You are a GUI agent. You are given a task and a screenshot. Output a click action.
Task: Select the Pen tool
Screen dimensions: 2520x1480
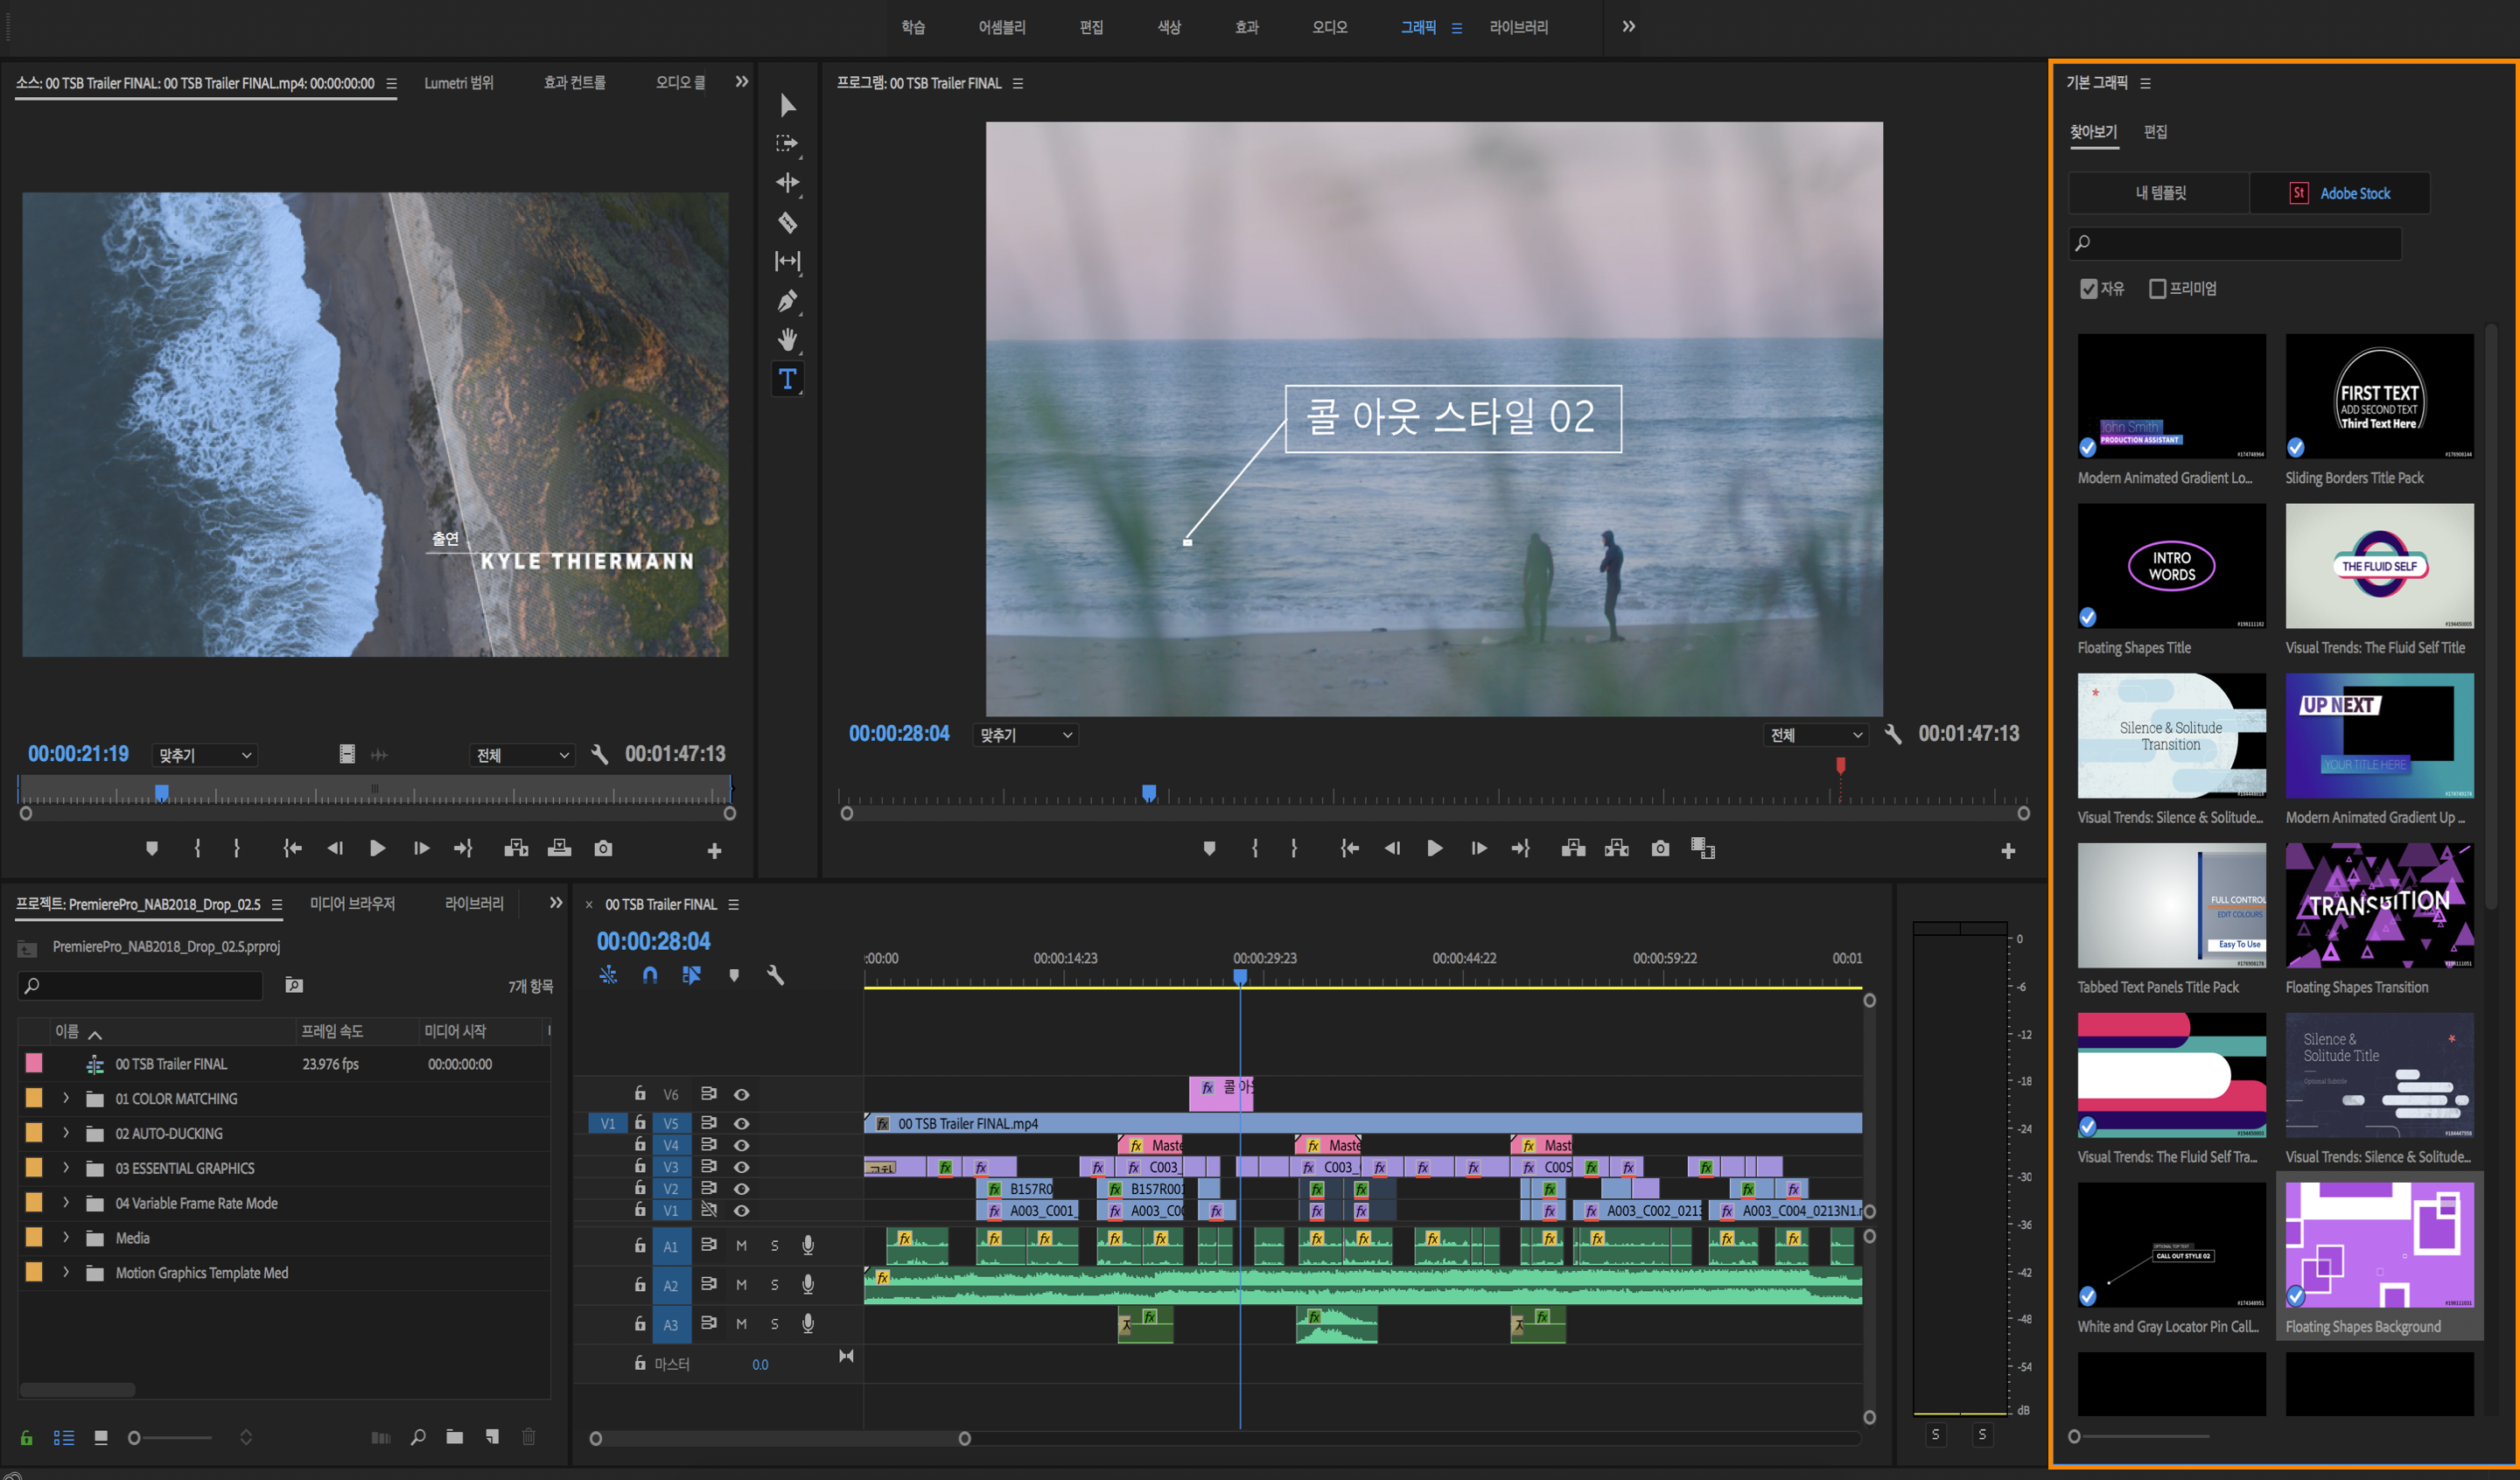(x=788, y=300)
